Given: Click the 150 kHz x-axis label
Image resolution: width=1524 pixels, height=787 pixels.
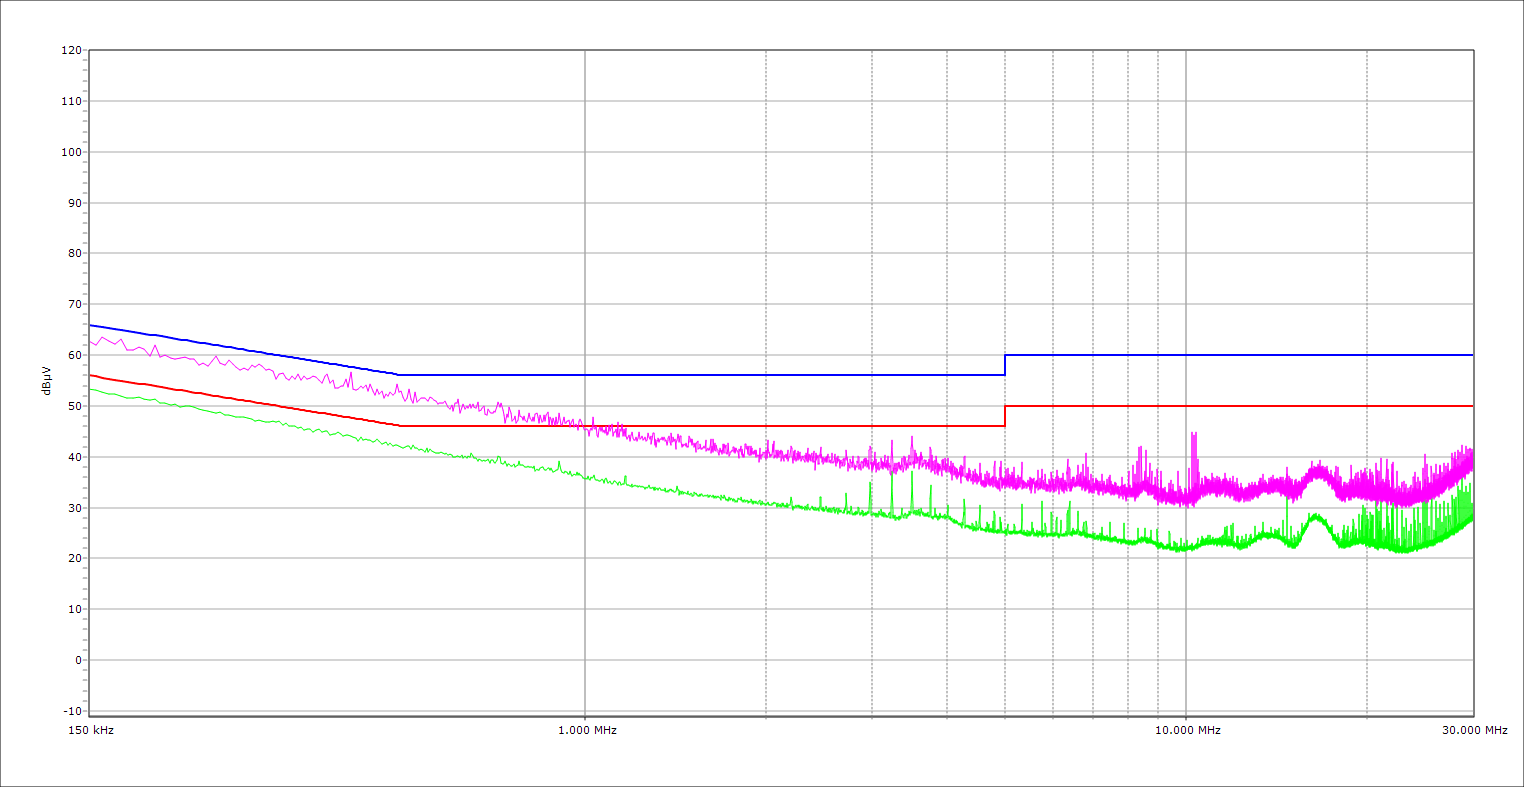Looking at the screenshot, I should pos(90,731).
